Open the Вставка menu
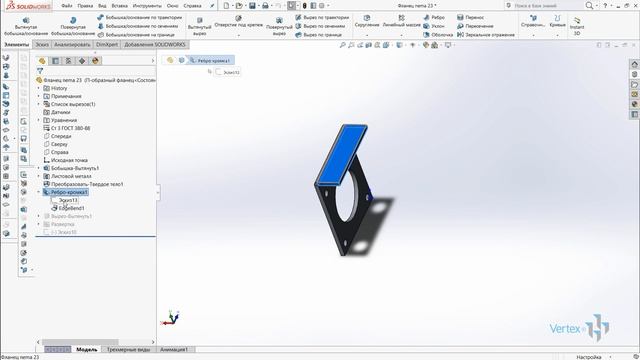Image resolution: width=640 pixels, height=360 pixels. tap(120, 6)
